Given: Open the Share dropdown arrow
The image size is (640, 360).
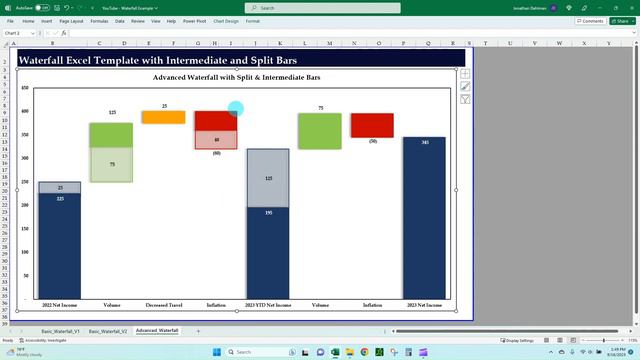Looking at the screenshot, I should pos(633,21).
